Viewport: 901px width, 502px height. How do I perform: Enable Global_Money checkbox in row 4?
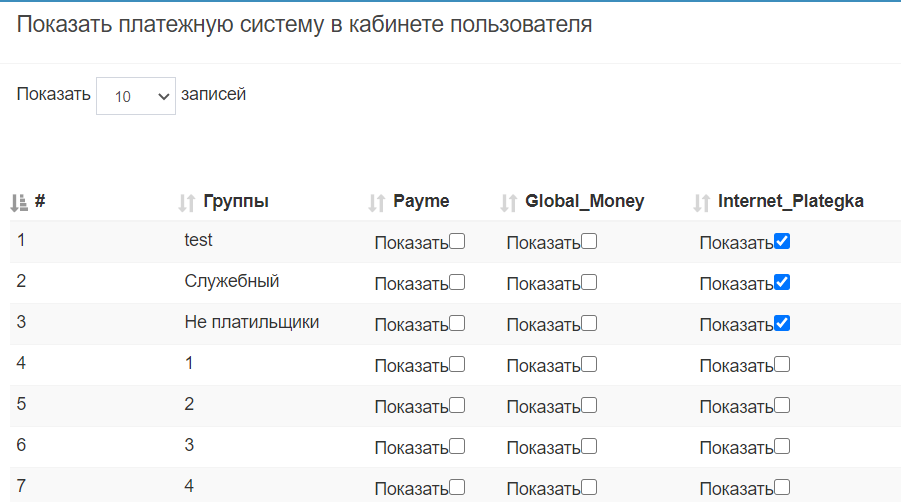coord(589,364)
